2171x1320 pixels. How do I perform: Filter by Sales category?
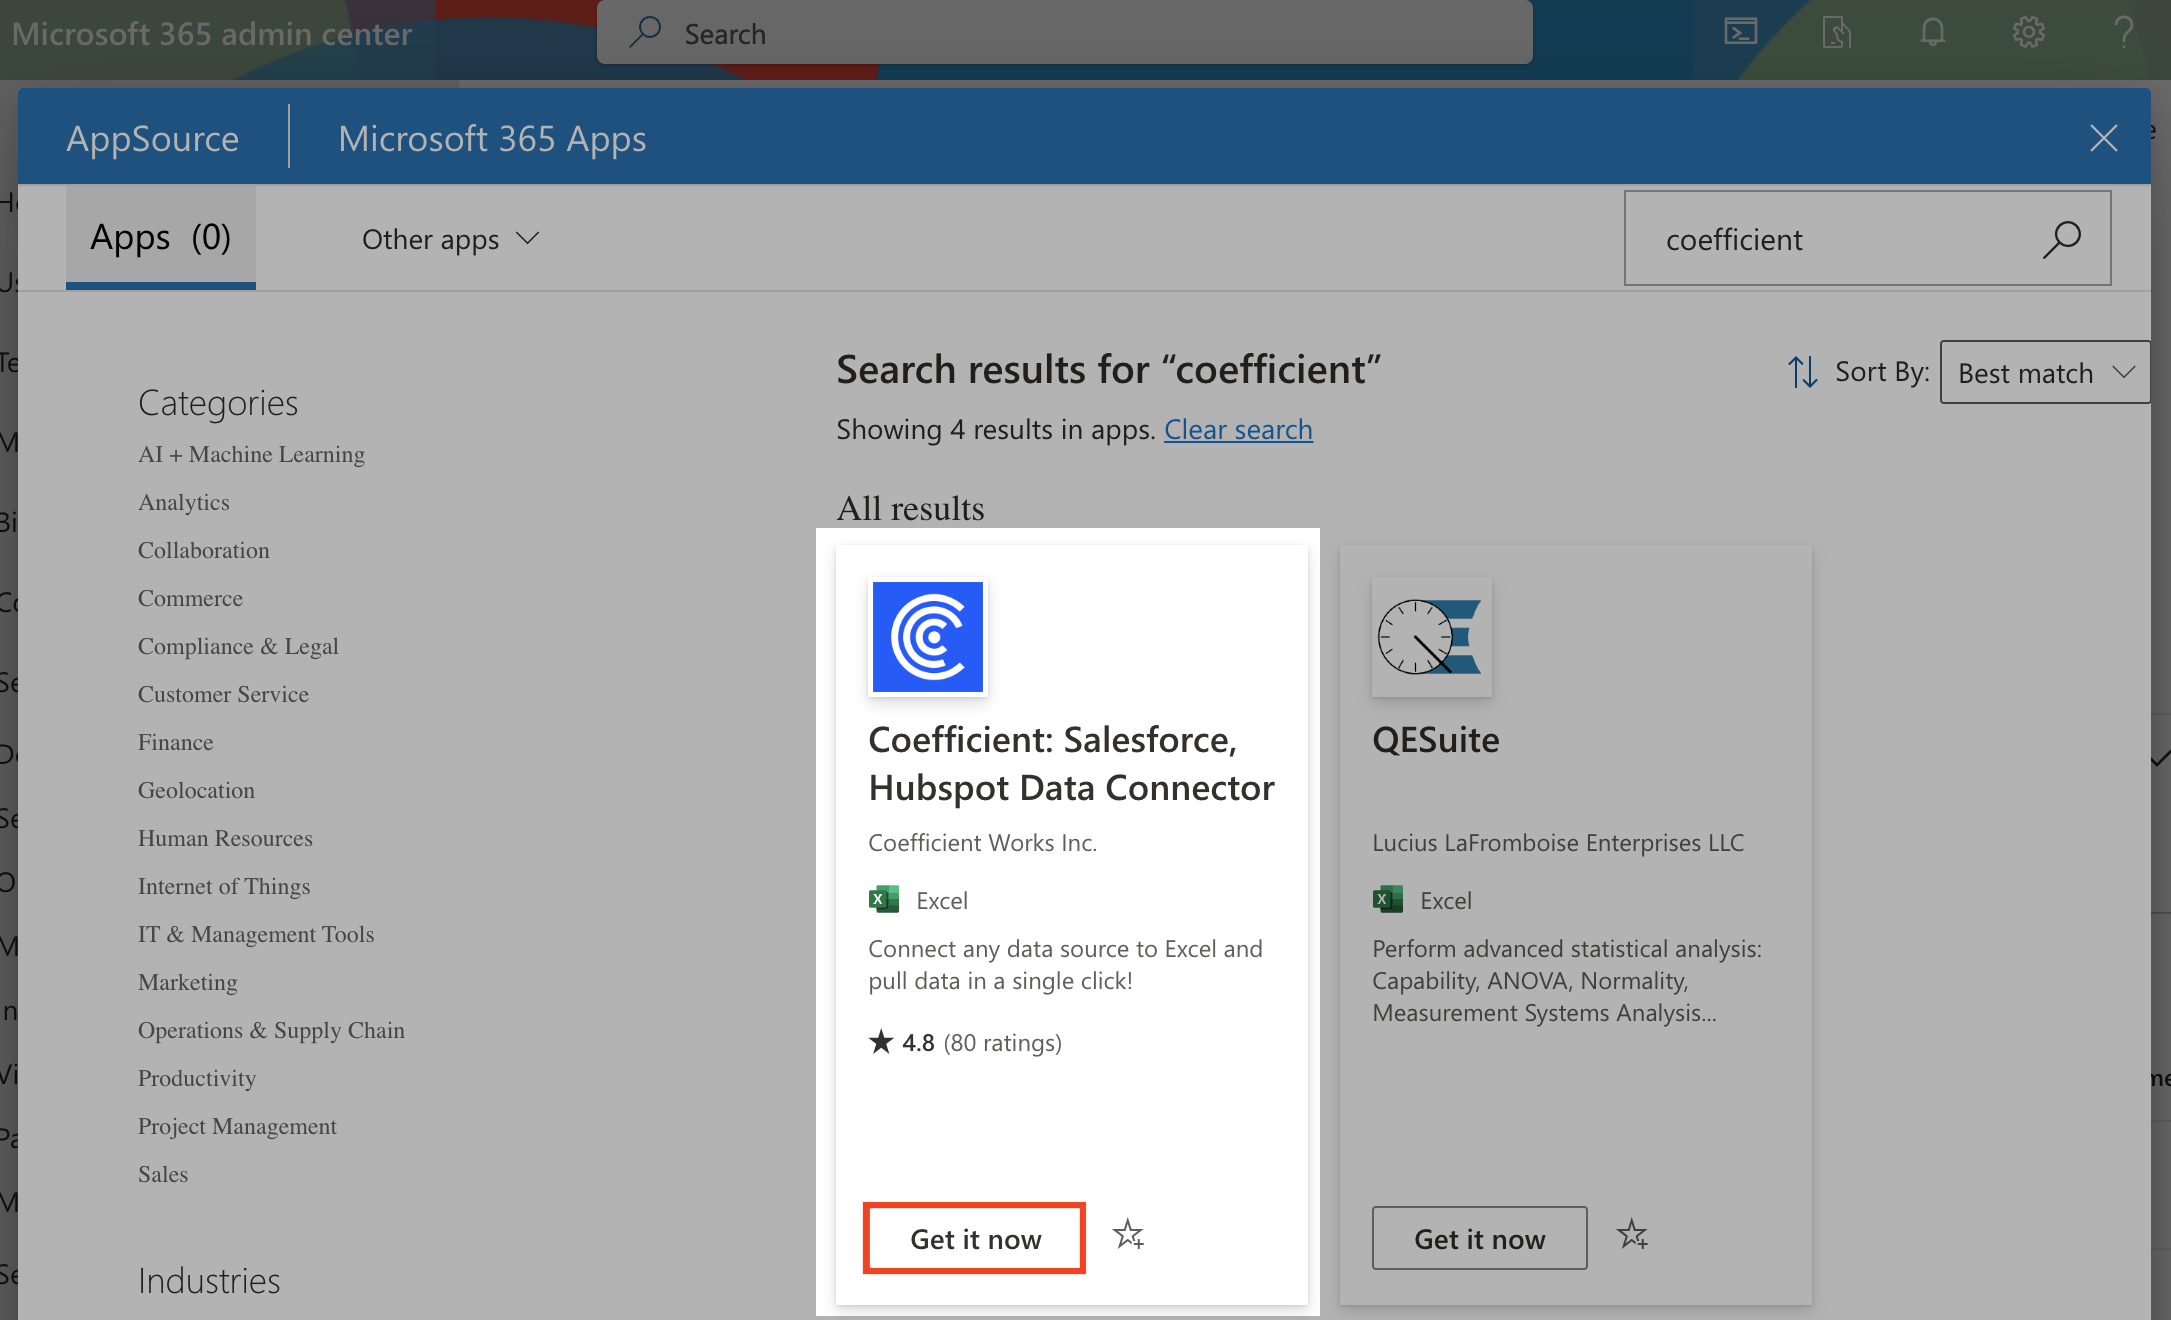point(163,1174)
